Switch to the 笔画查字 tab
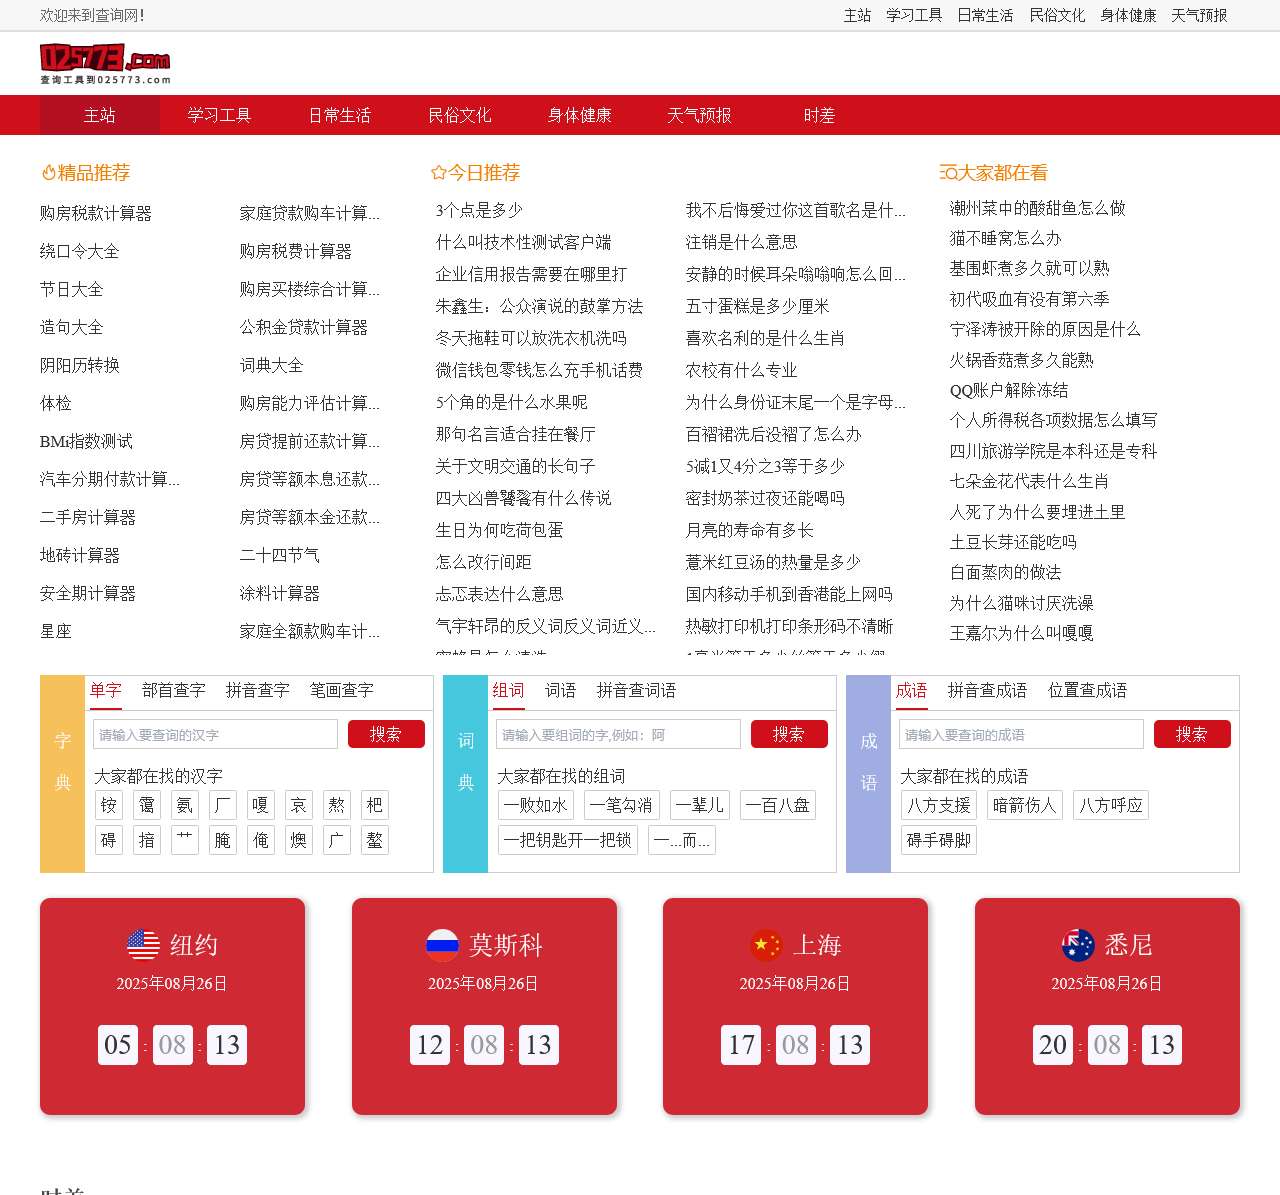The width and height of the screenshot is (1280, 1195). pyautogui.click(x=340, y=690)
